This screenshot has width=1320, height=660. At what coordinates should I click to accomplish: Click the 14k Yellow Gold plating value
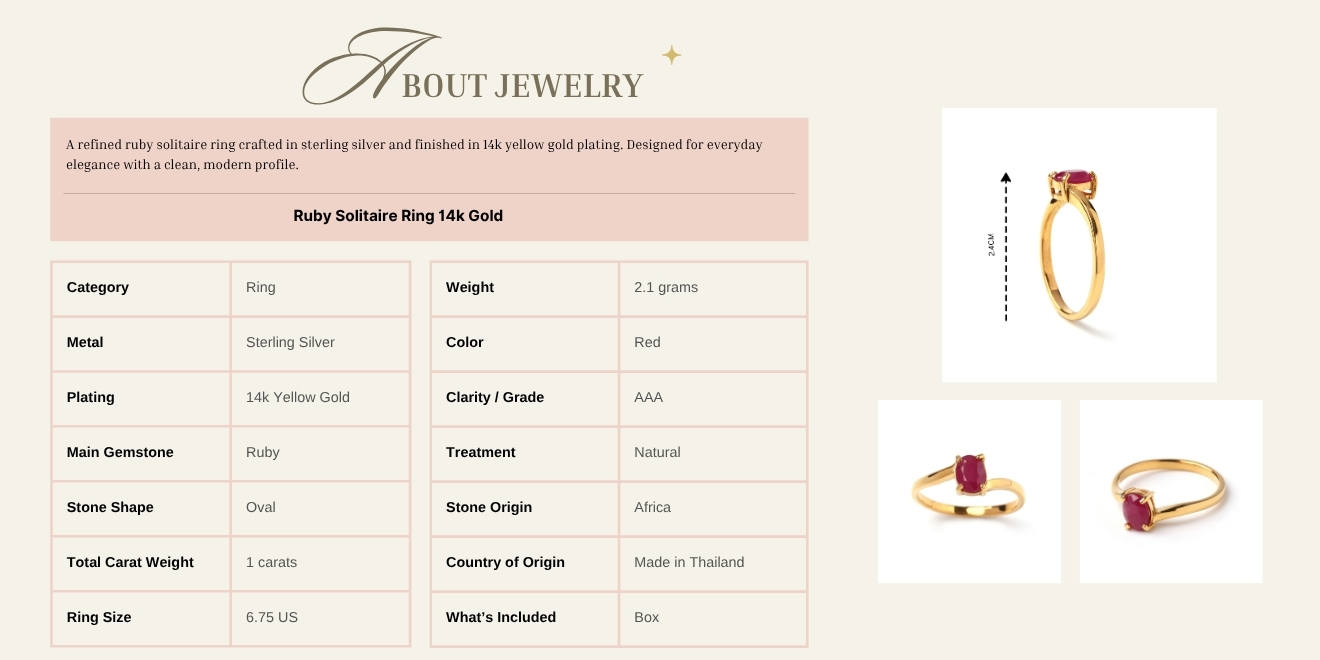click(298, 397)
